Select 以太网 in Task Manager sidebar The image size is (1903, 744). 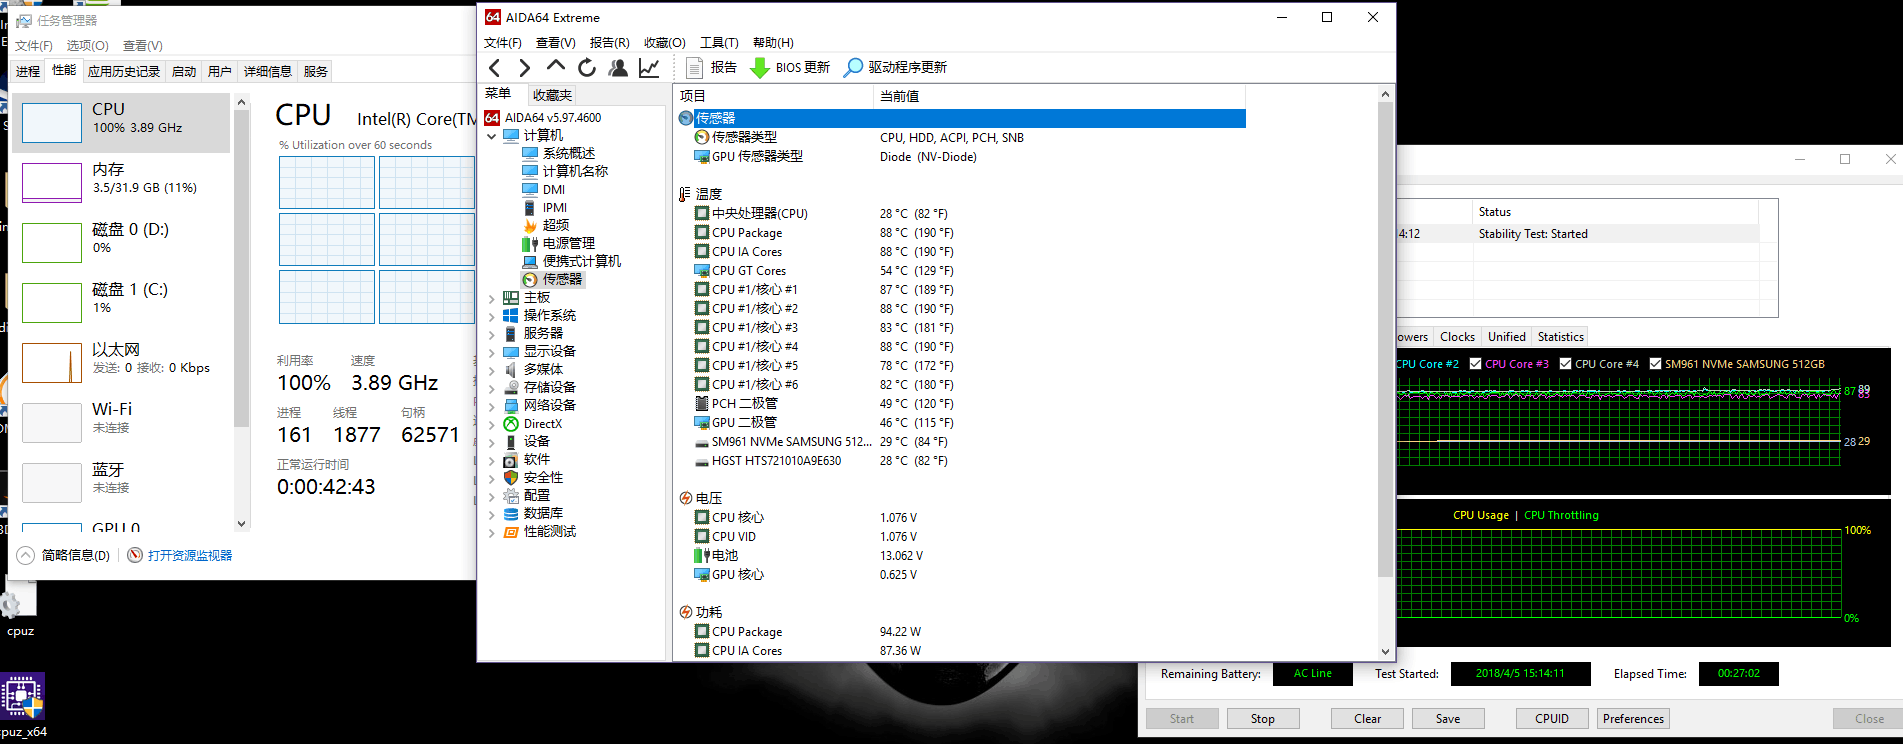(122, 362)
